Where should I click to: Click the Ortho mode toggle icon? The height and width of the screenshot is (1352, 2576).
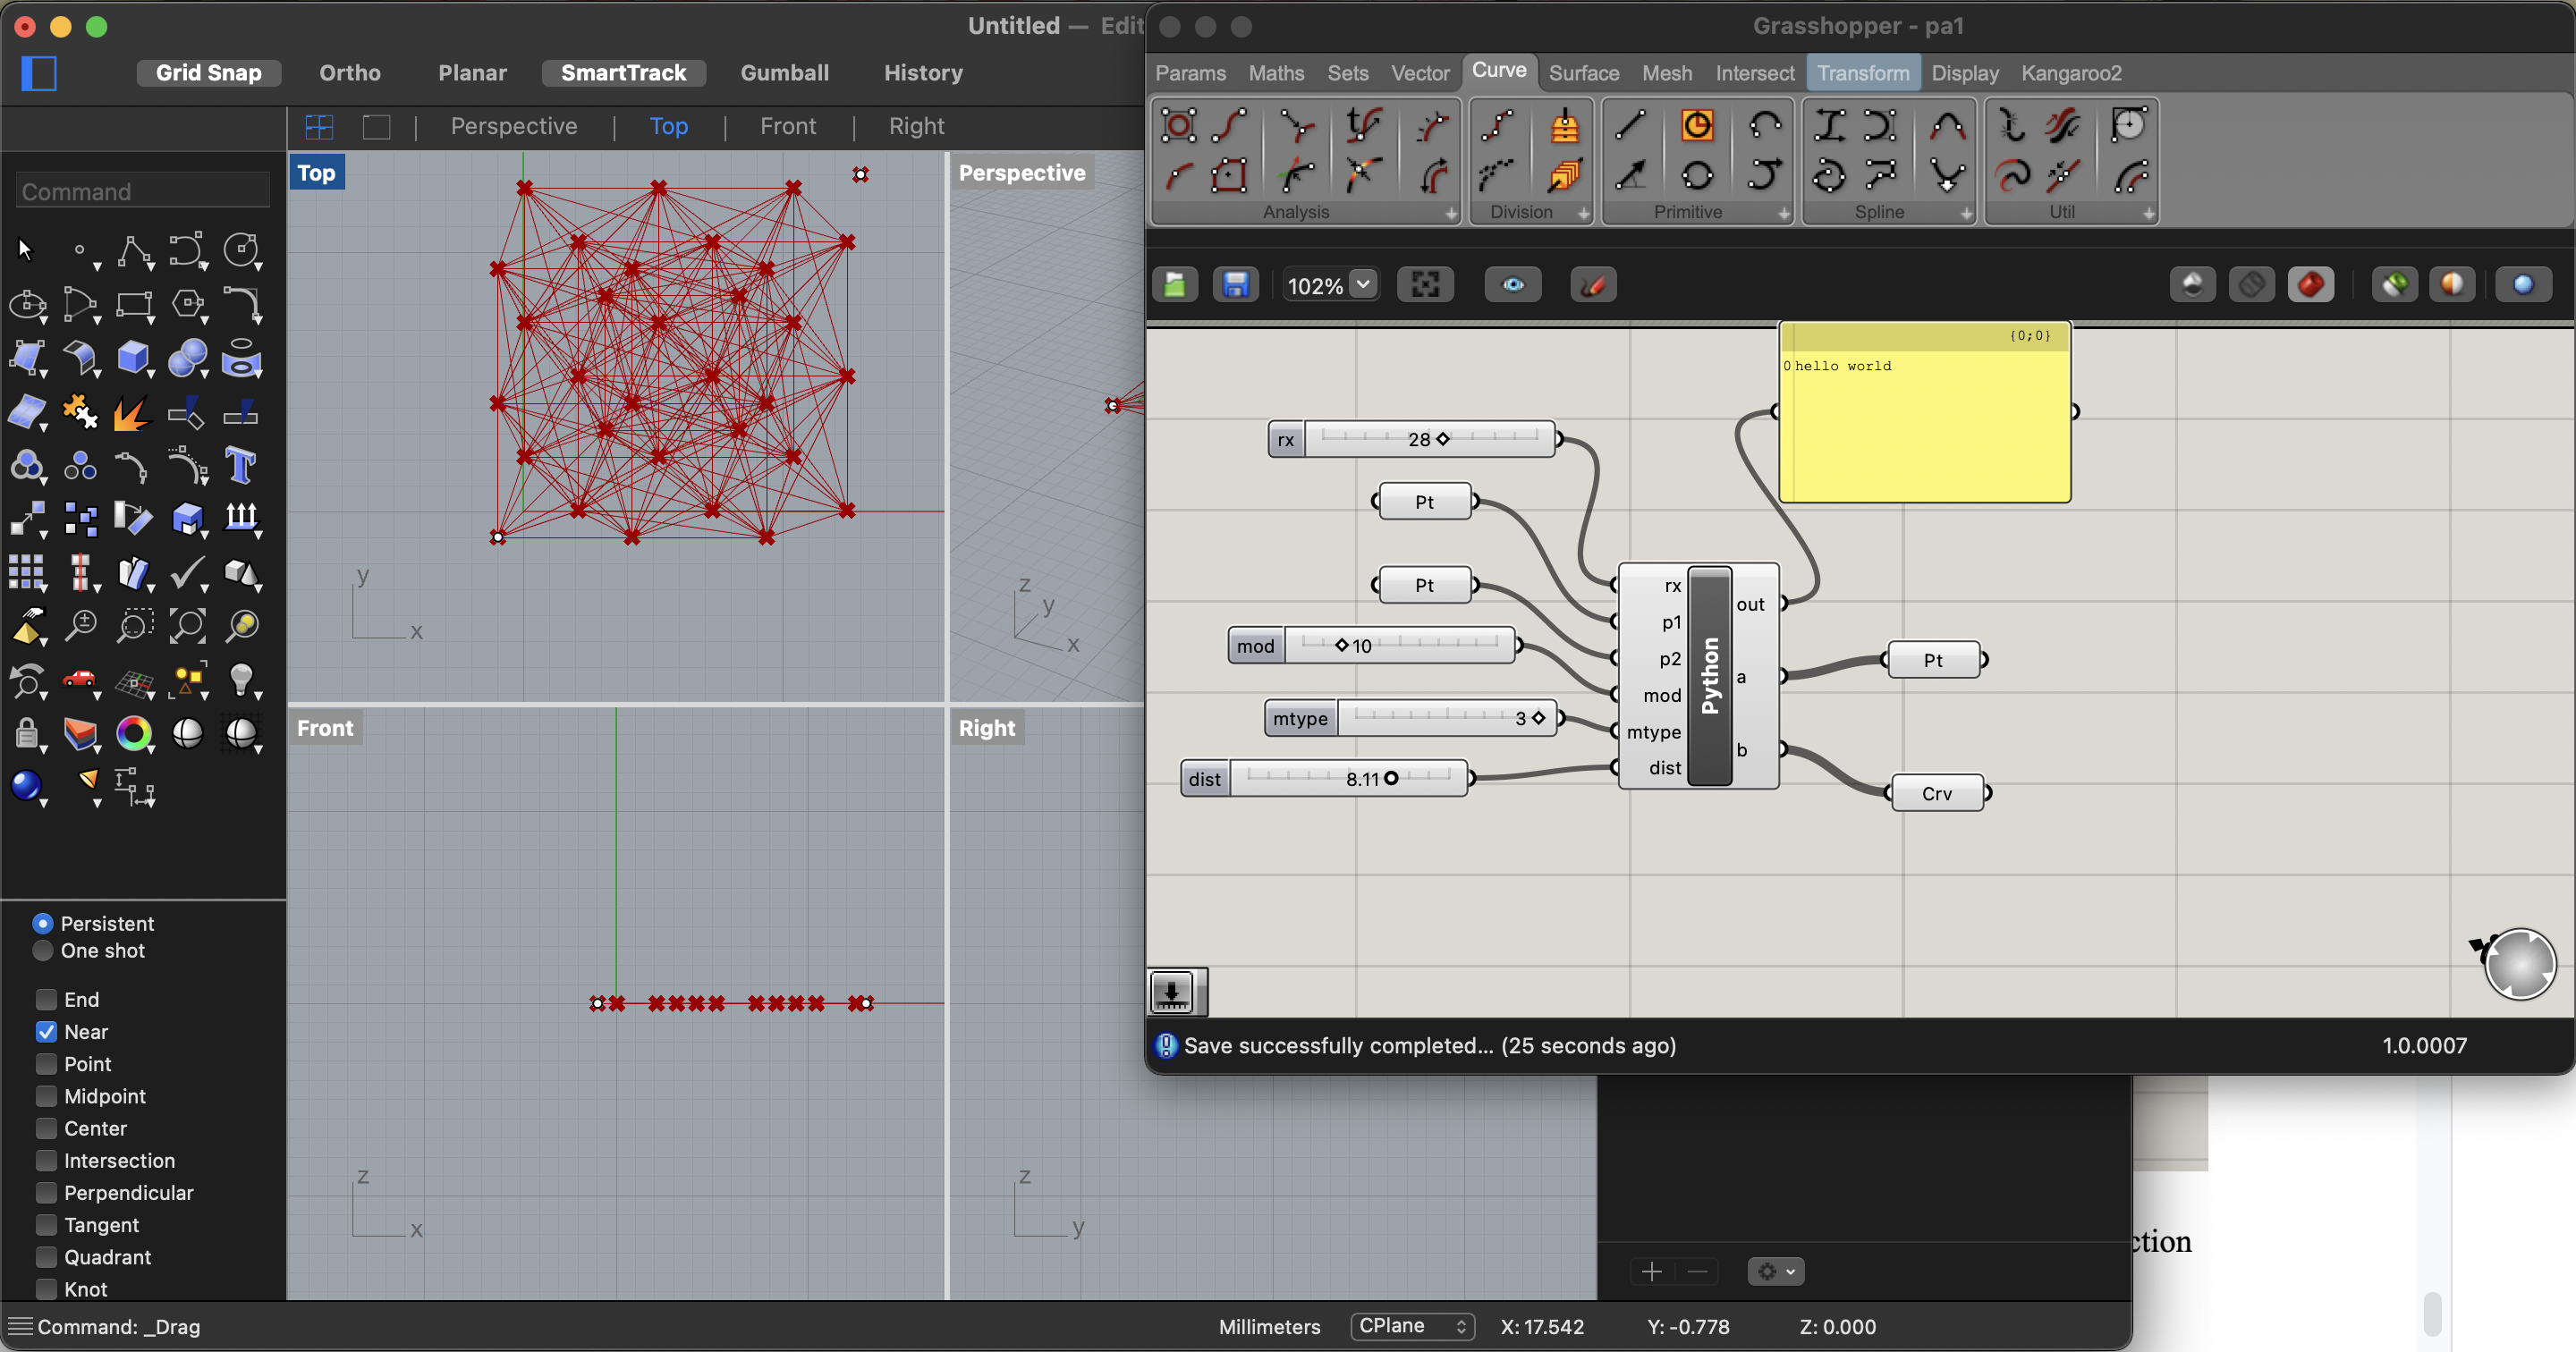point(348,72)
